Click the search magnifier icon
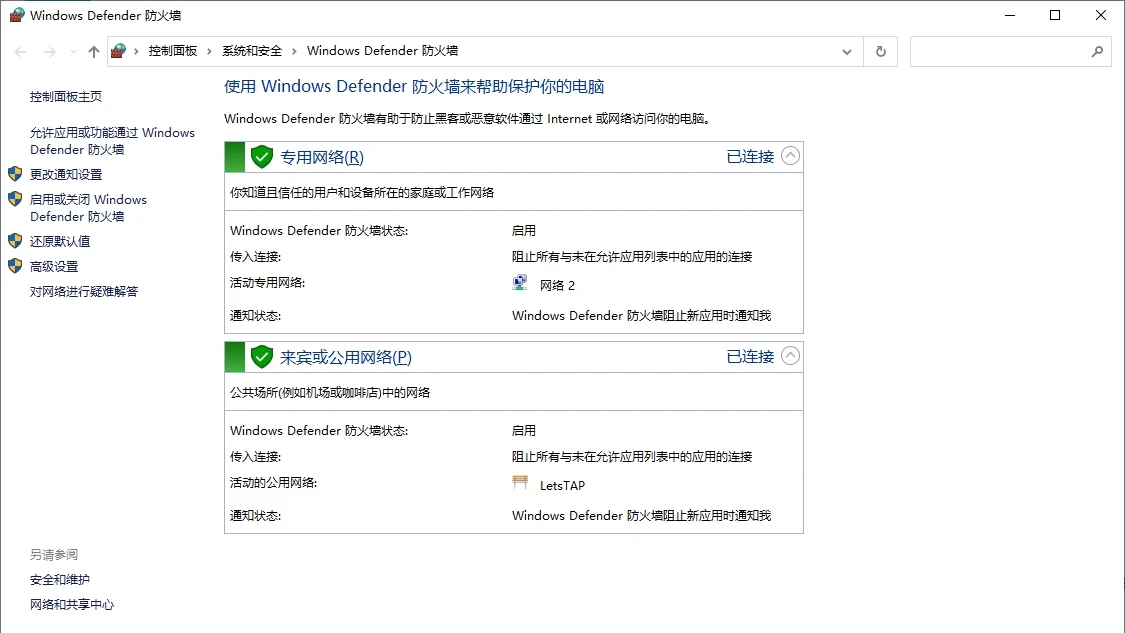The image size is (1125, 633). [1097, 51]
